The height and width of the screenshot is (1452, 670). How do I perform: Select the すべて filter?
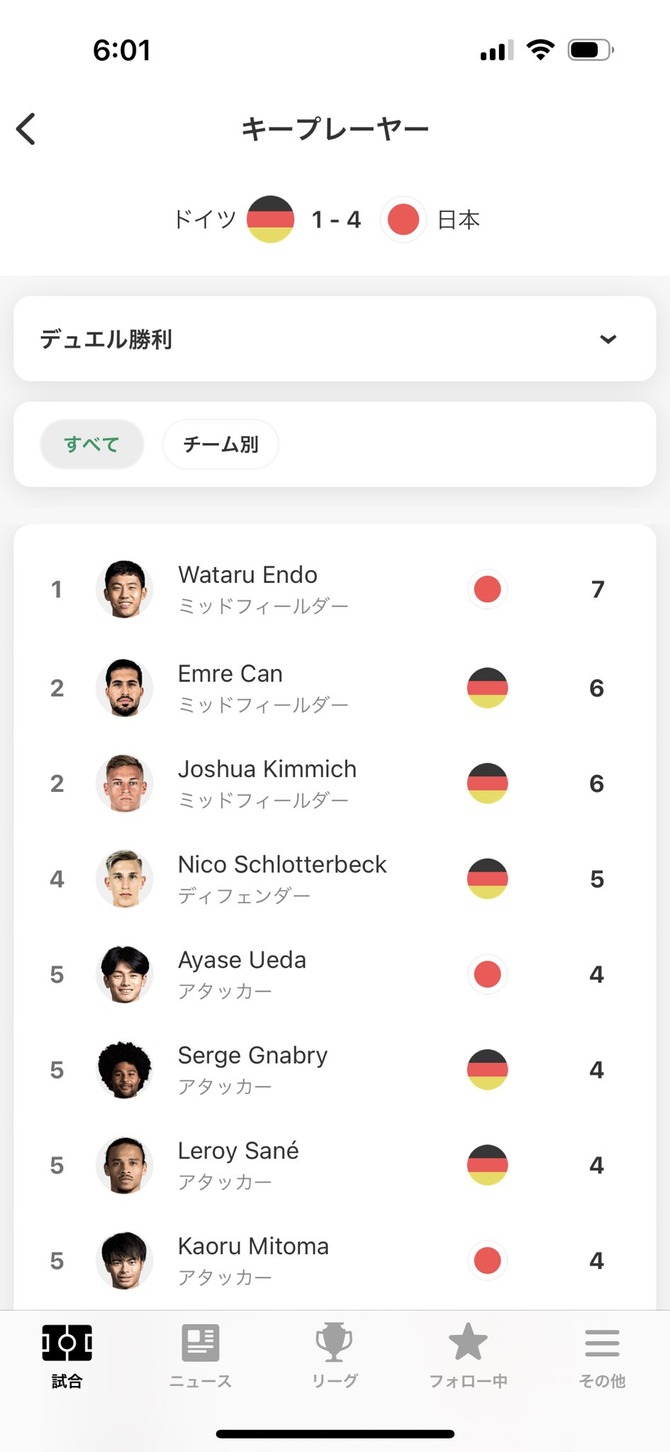92,445
